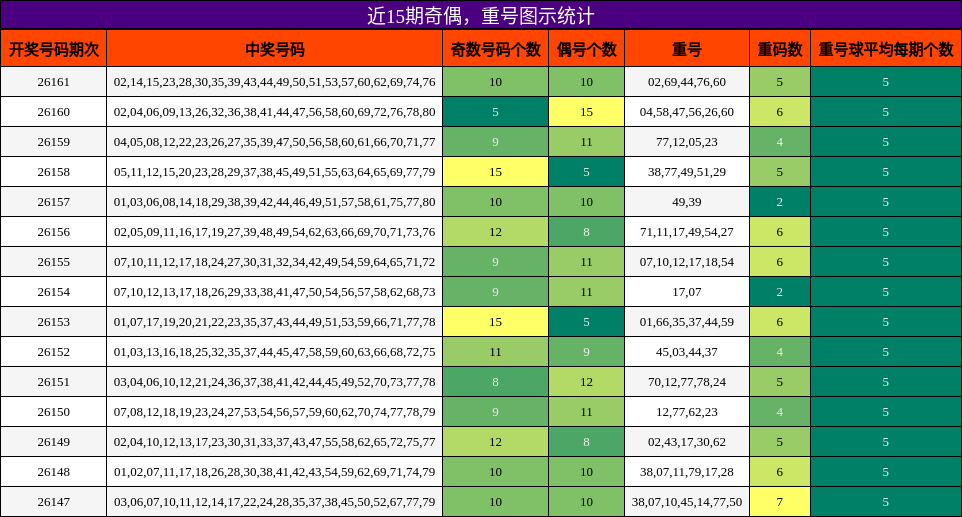Click period number 26158
The width and height of the screenshot is (962, 517).
53,172
